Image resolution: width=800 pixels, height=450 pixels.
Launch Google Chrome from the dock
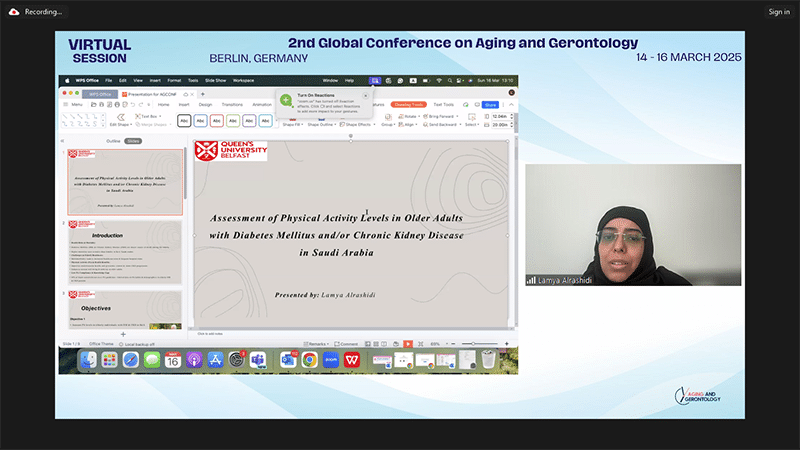pos(310,360)
